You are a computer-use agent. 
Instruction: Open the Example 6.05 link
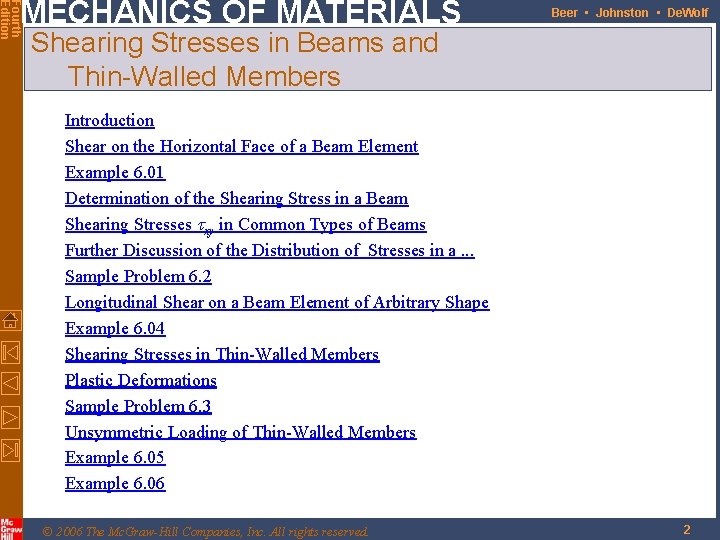[115, 457]
